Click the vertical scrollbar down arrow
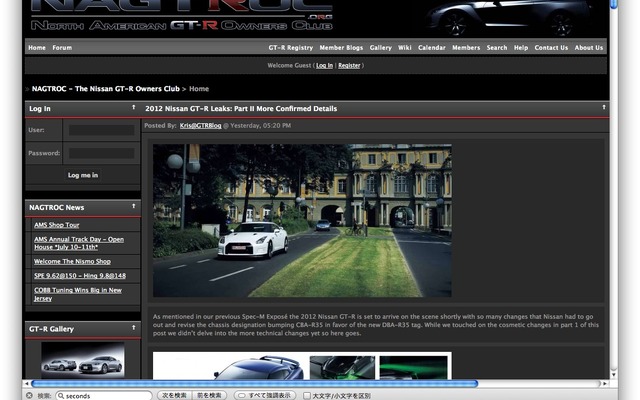640x400 pixels. click(x=613, y=374)
